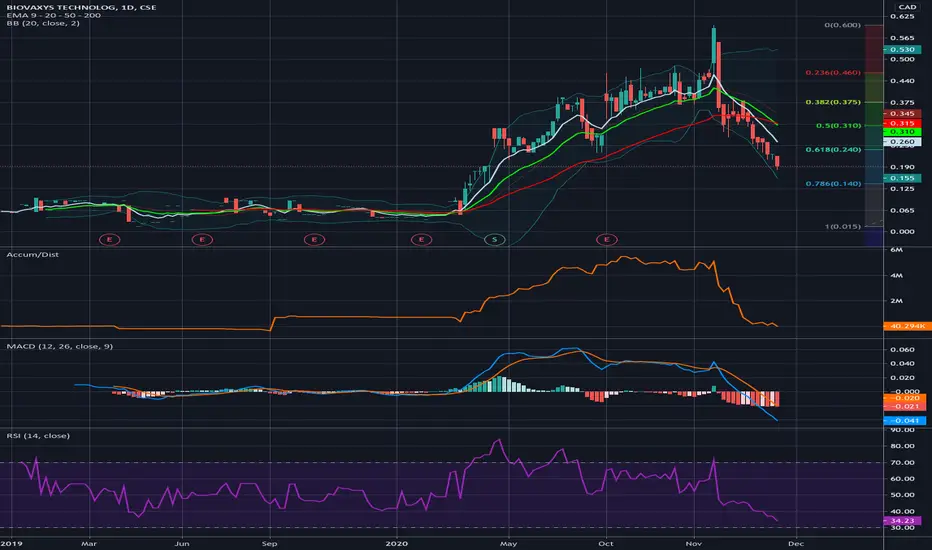
Task: Click the Mar label on the time axis
Action: click(x=89, y=543)
